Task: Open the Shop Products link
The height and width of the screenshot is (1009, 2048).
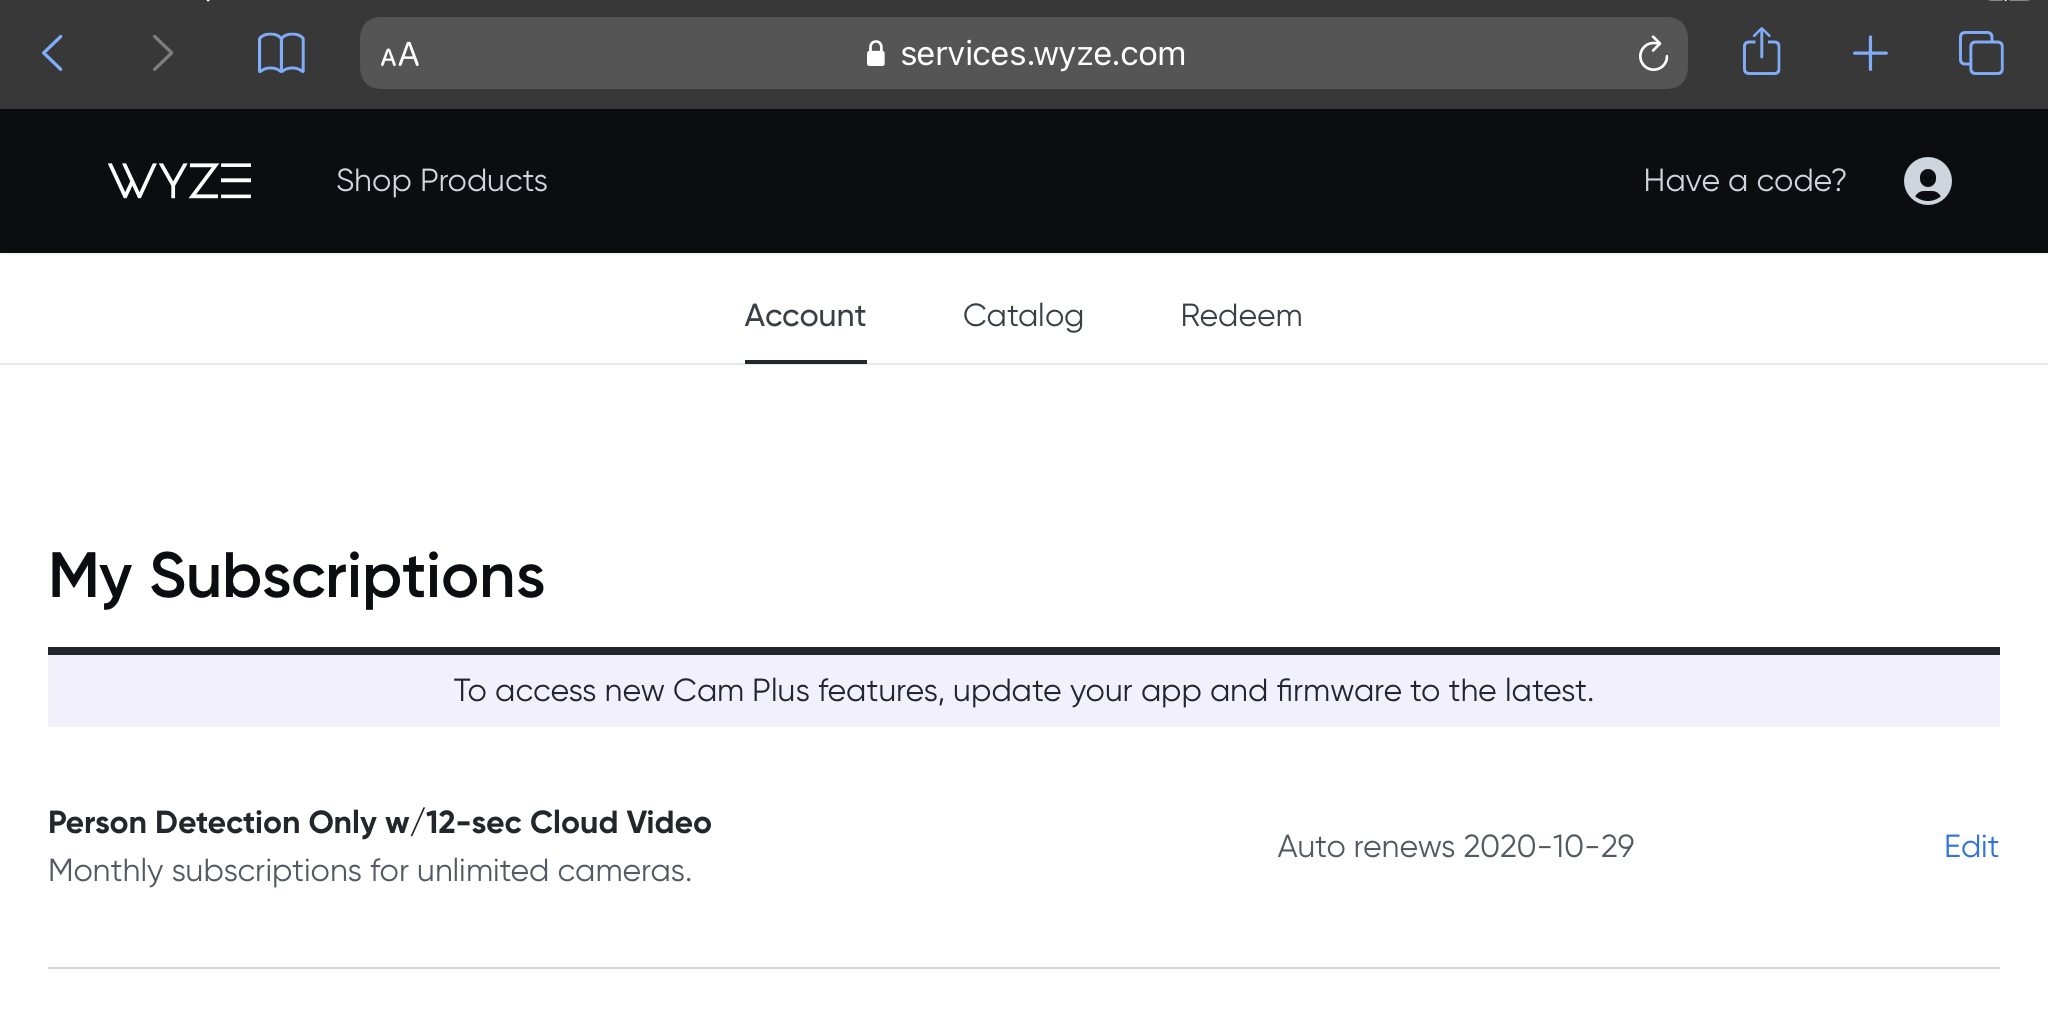Action: click(x=442, y=180)
